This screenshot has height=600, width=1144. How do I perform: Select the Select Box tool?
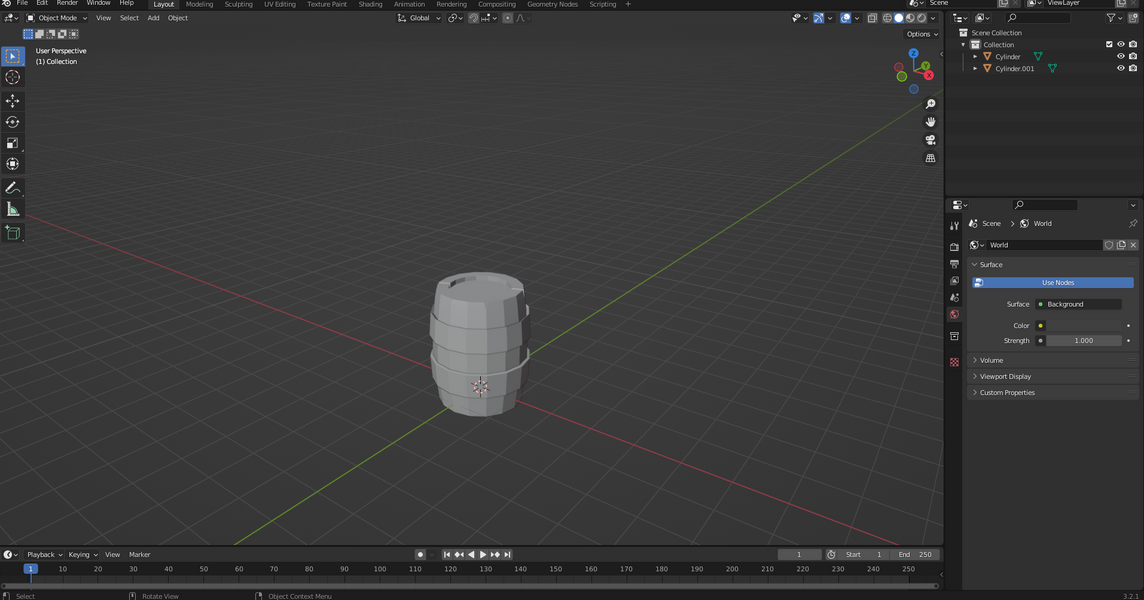pyautogui.click(x=12, y=56)
